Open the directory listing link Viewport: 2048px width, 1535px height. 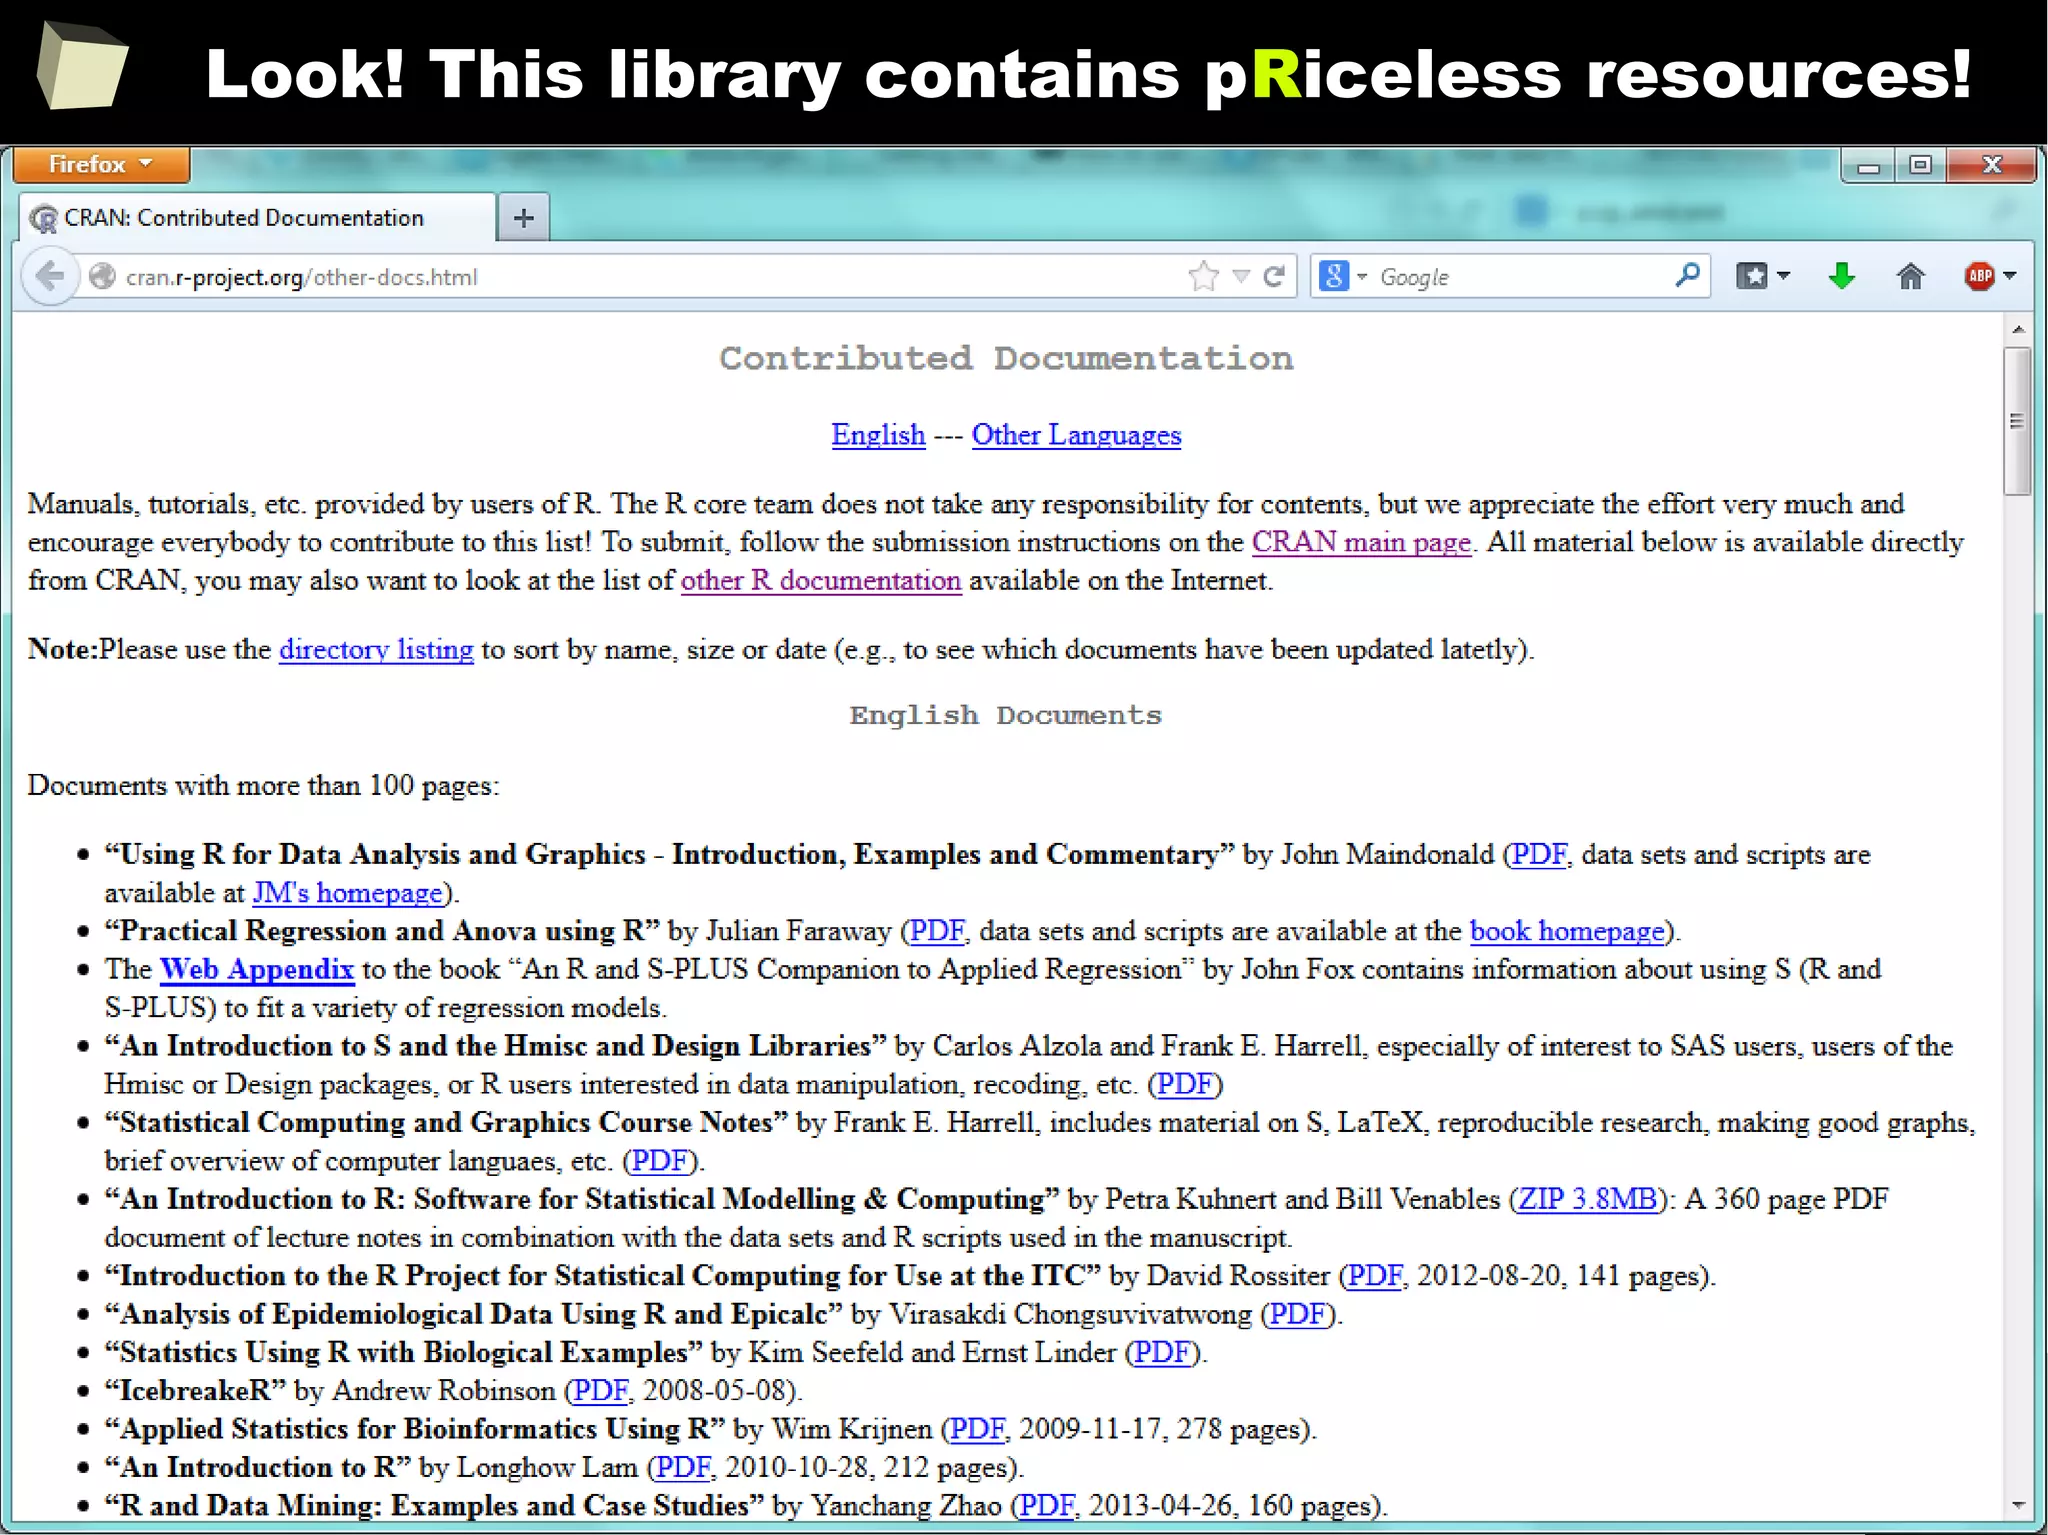coord(376,649)
